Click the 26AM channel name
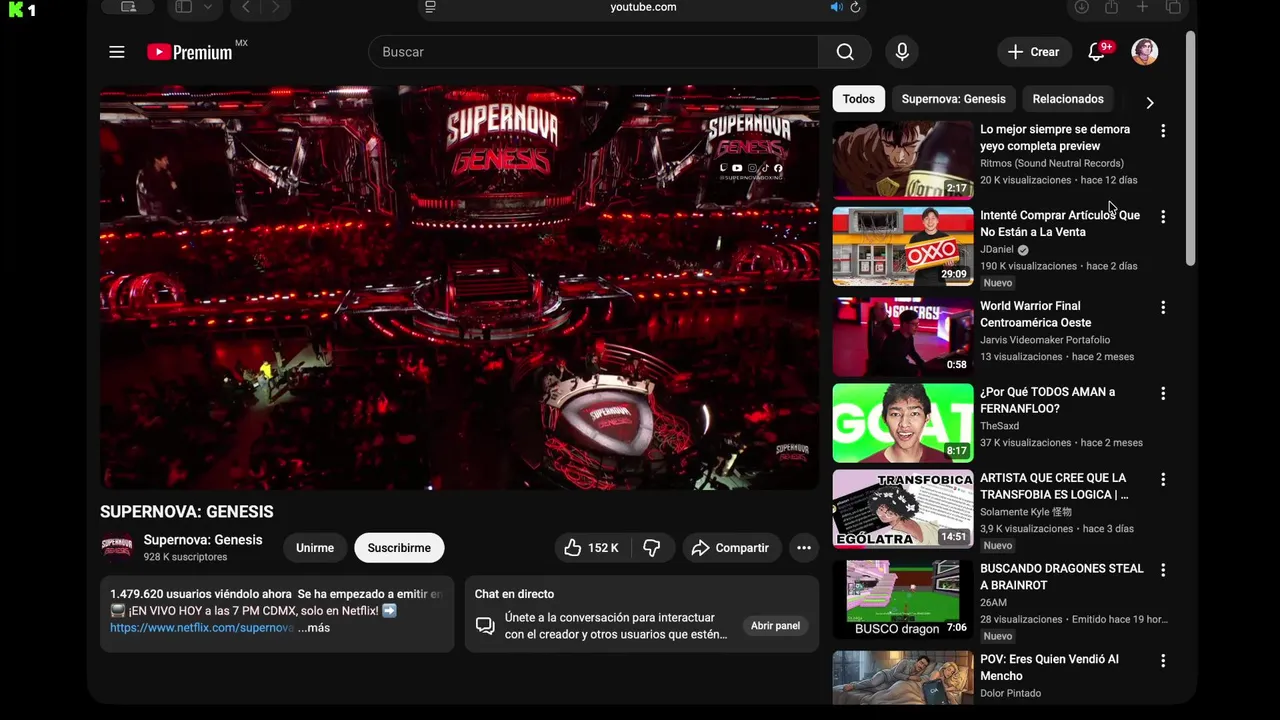Viewport: 1280px width, 720px height. click(x=993, y=603)
